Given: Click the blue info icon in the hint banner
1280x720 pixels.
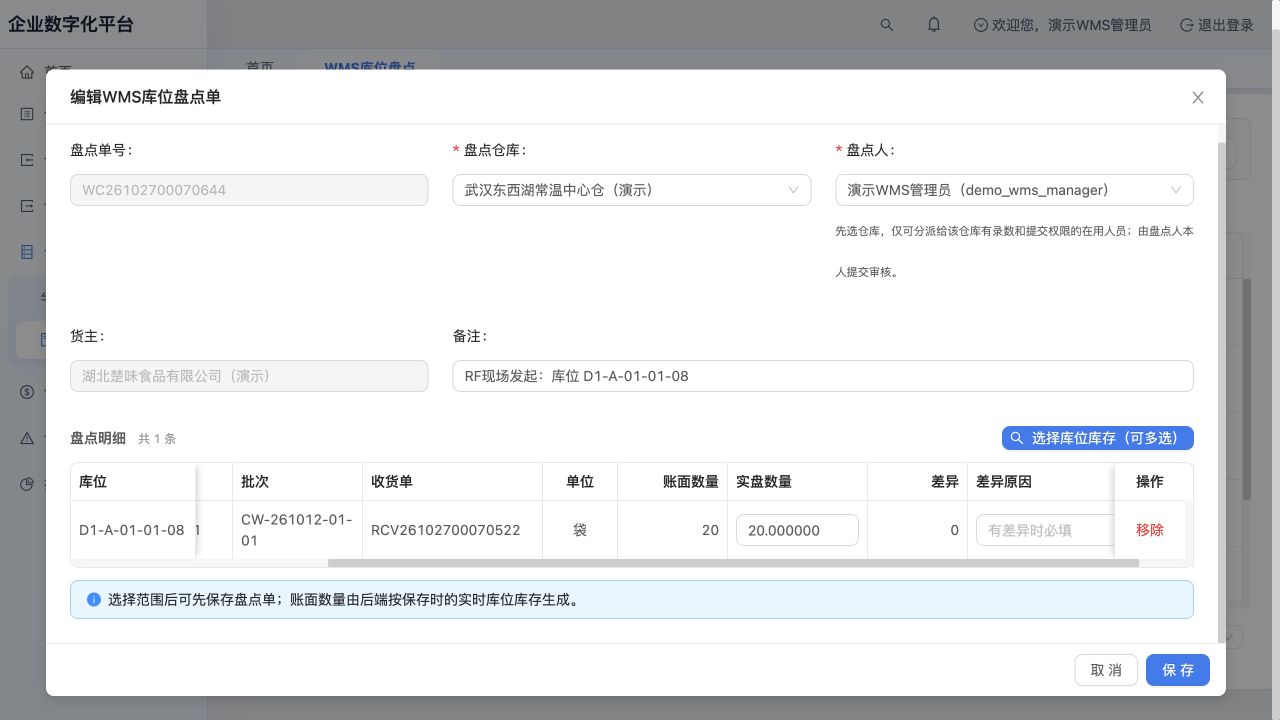Looking at the screenshot, I should click(x=94, y=600).
